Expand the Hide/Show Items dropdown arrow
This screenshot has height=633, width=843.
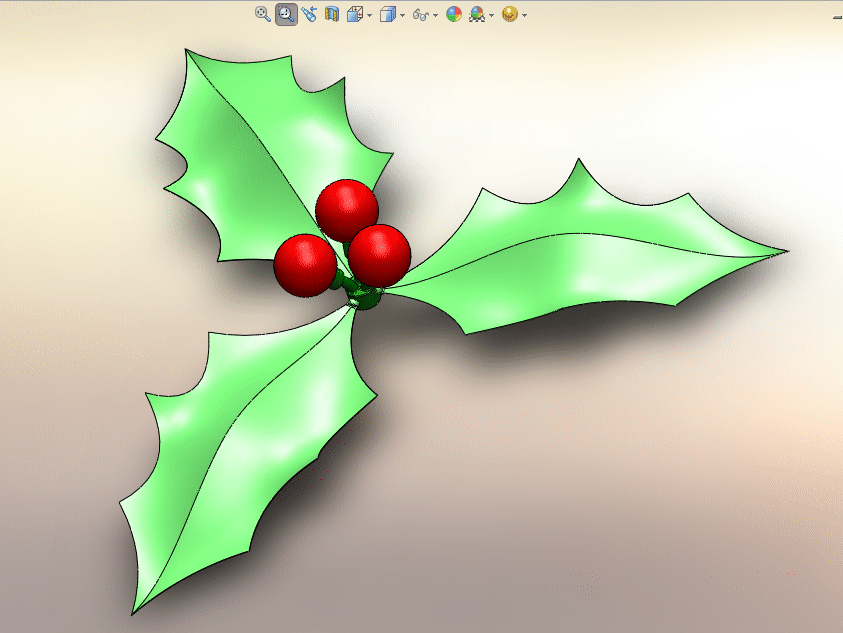tap(436, 15)
